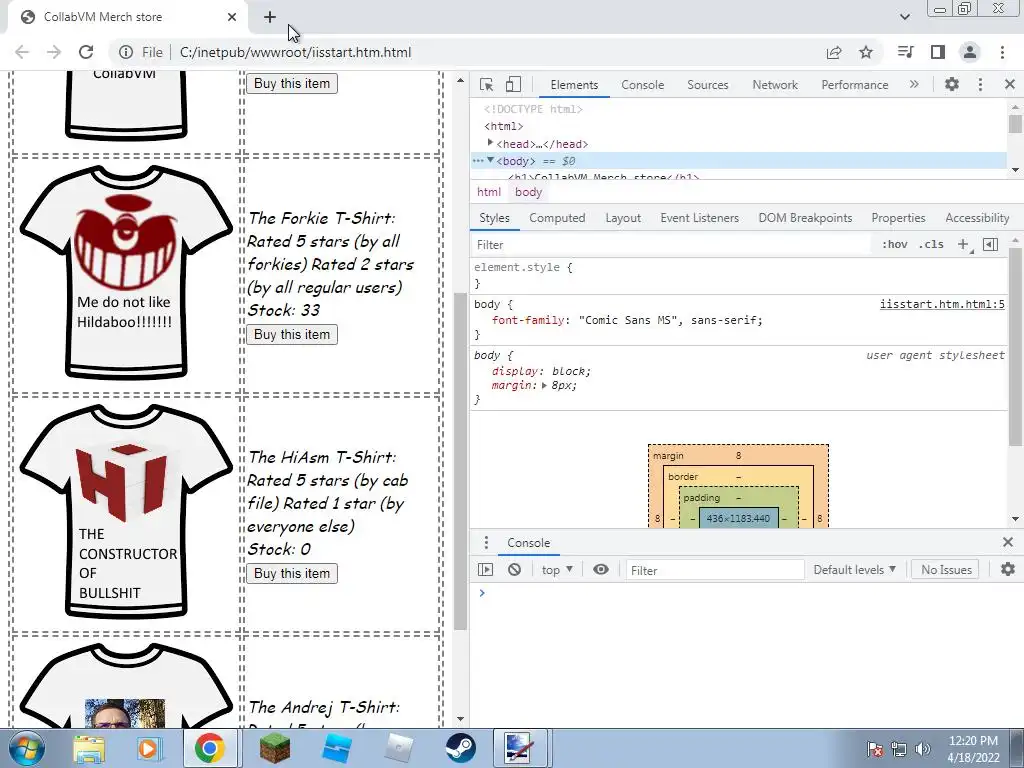This screenshot has width=1024, height=768.
Task: Open the Network tab
Action: click(x=775, y=85)
